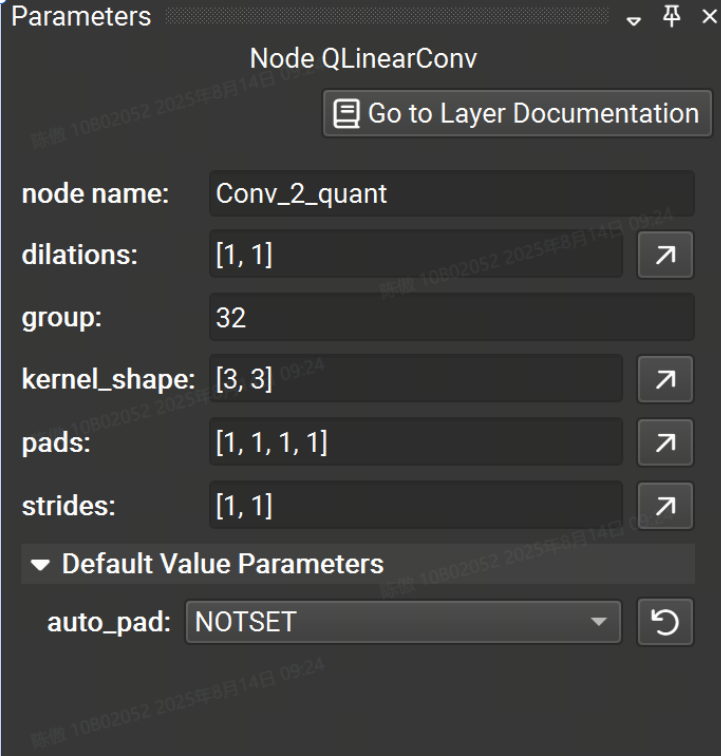Open the strides value editor arrow
This screenshot has width=721, height=756.
pyautogui.click(x=665, y=506)
